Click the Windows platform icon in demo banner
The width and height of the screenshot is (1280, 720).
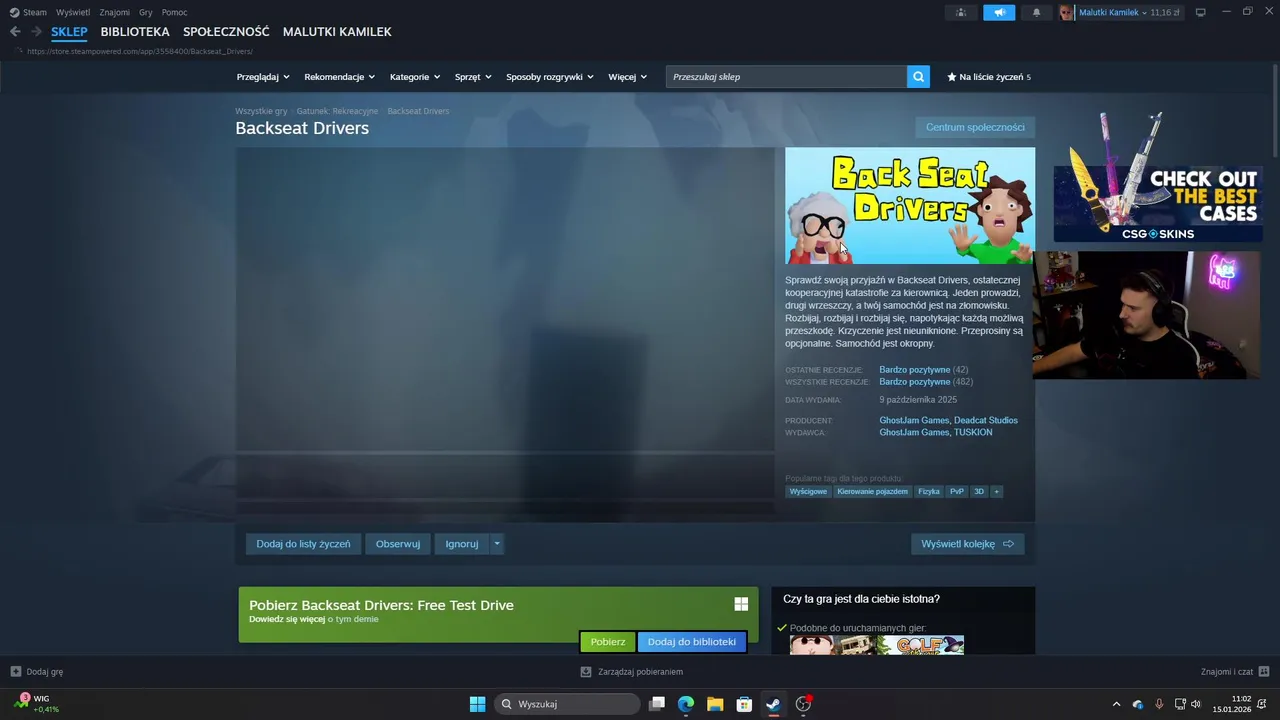coord(741,604)
